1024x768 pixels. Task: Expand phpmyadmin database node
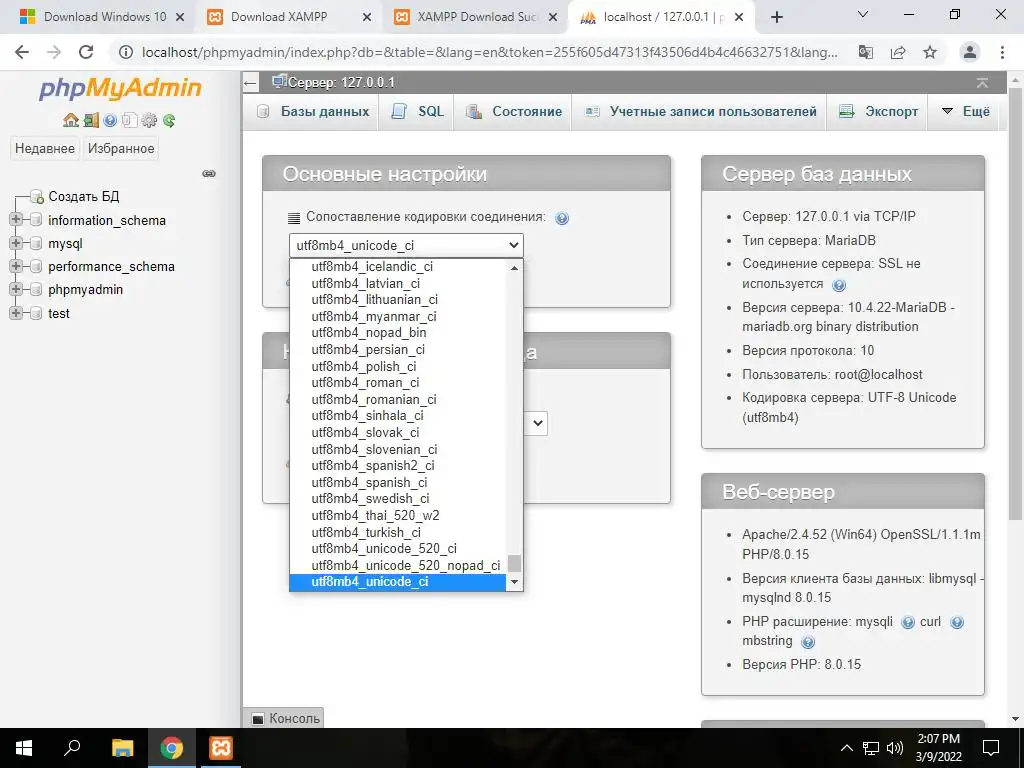click(16, 289)
